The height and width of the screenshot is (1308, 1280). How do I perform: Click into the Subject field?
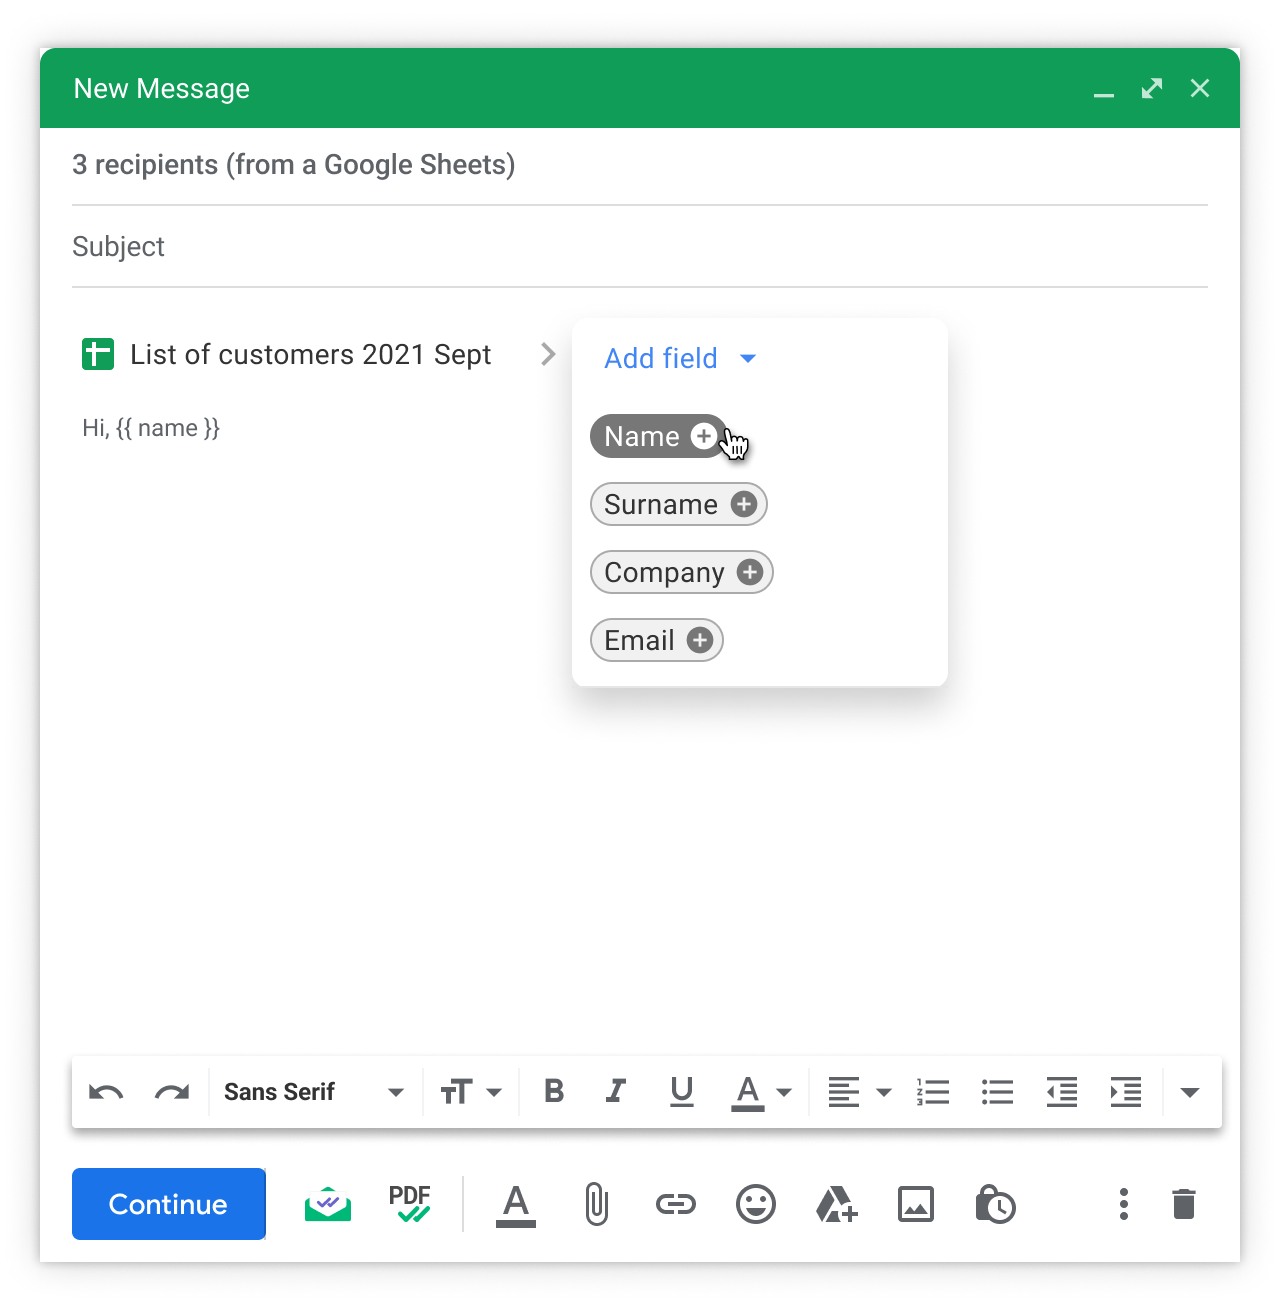[640, 247]
